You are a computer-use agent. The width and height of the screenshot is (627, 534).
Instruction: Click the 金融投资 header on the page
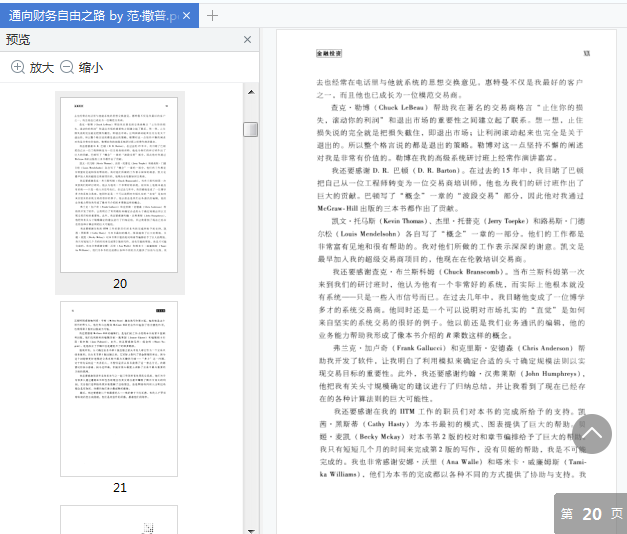[329, 53]
